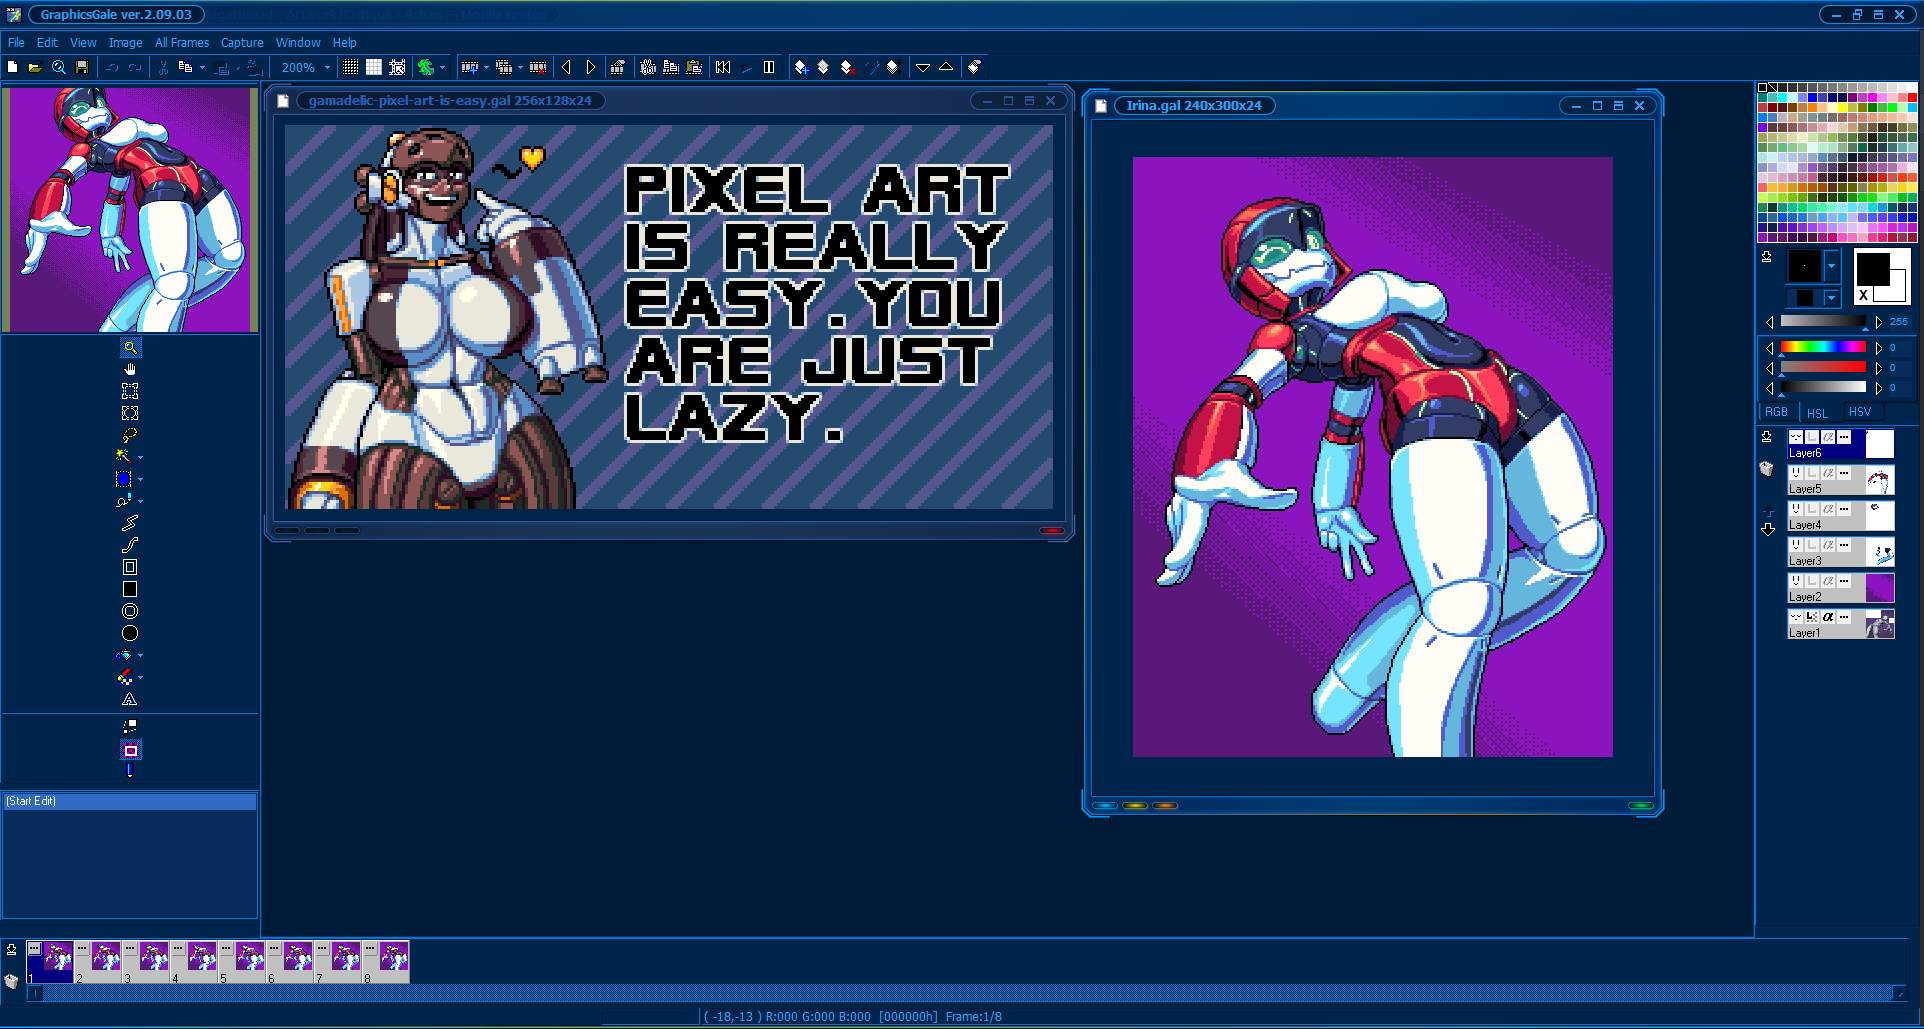Open Layer3 properties ellipsis button

click(x=1844, y=545)
